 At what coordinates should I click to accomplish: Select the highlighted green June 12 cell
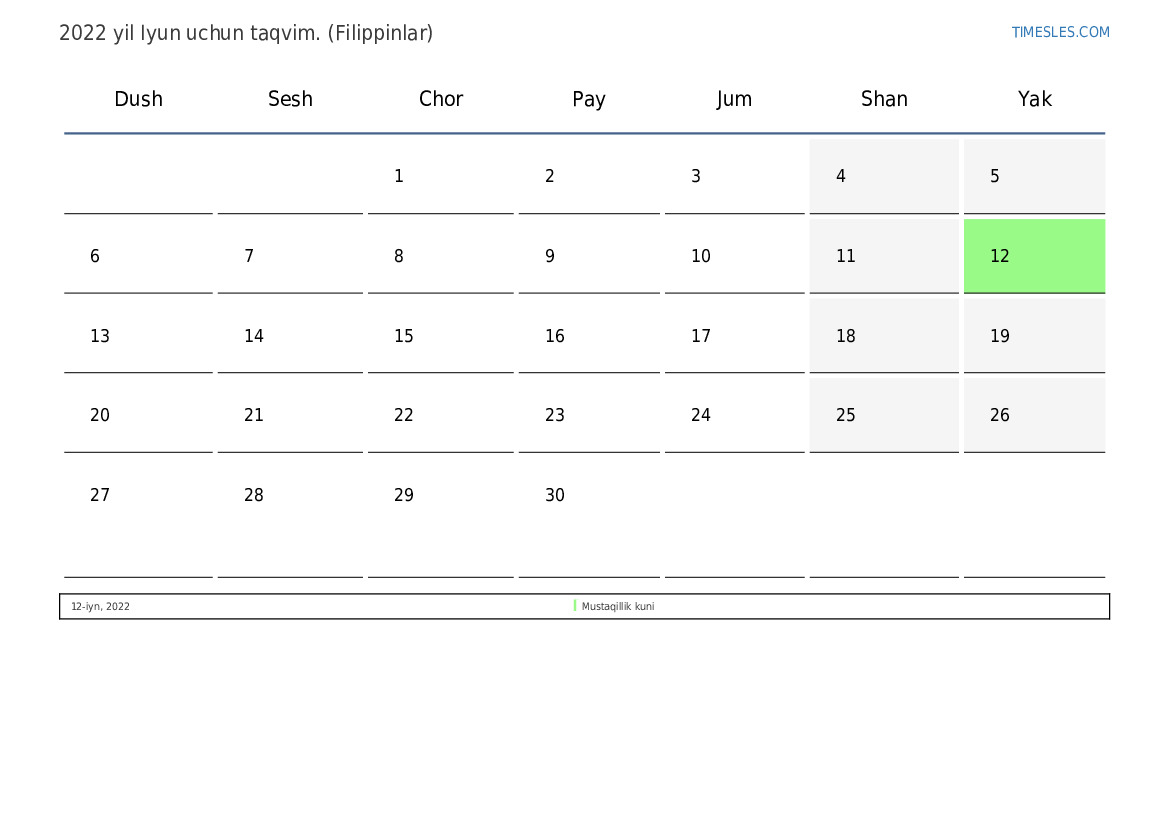tap(1034, 256)
